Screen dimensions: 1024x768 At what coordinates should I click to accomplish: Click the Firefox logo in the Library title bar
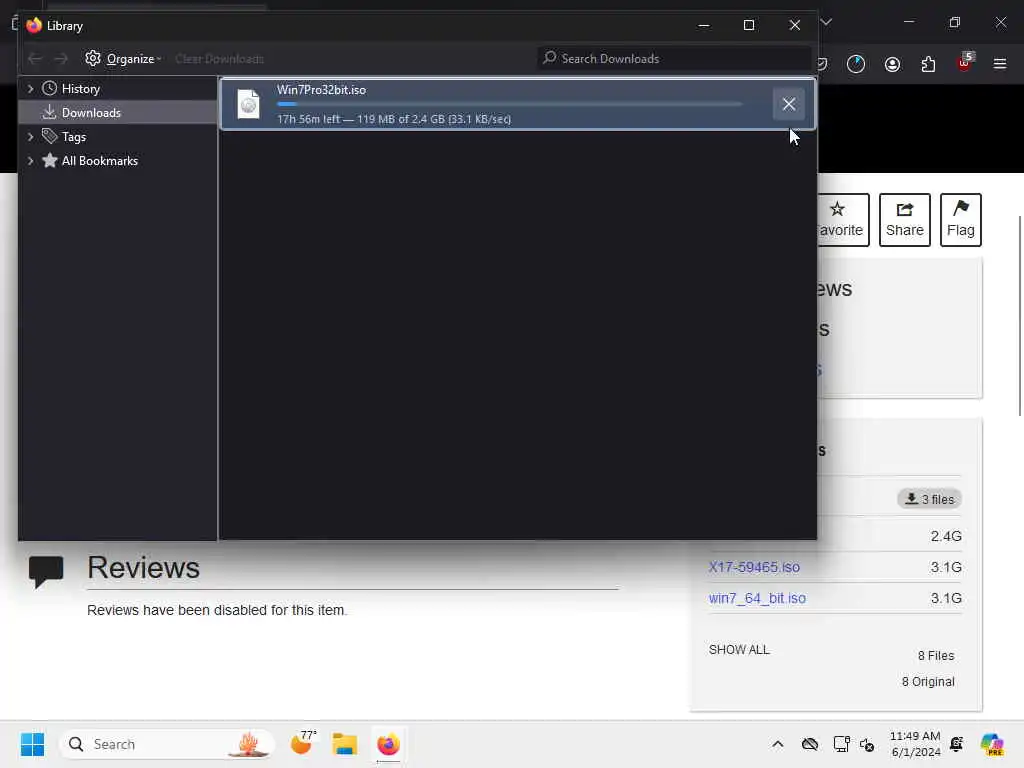point(34,25)
